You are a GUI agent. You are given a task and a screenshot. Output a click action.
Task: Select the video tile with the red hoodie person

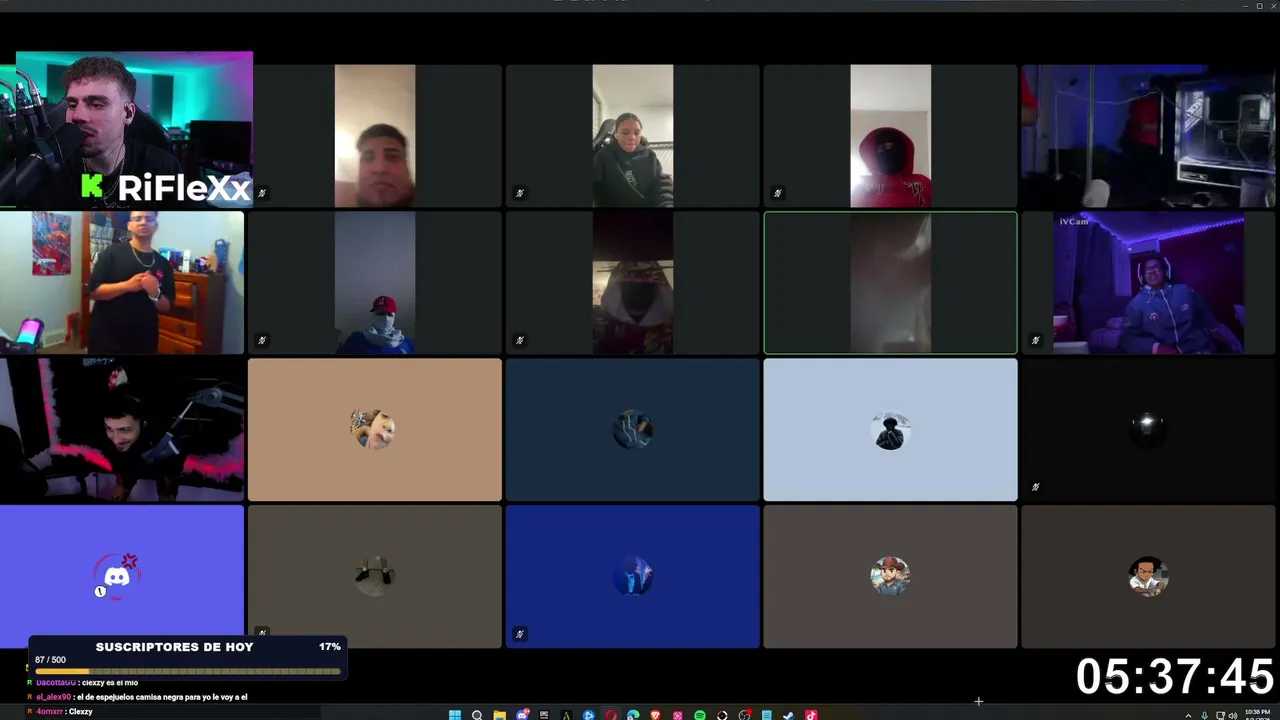pos(890,136)
